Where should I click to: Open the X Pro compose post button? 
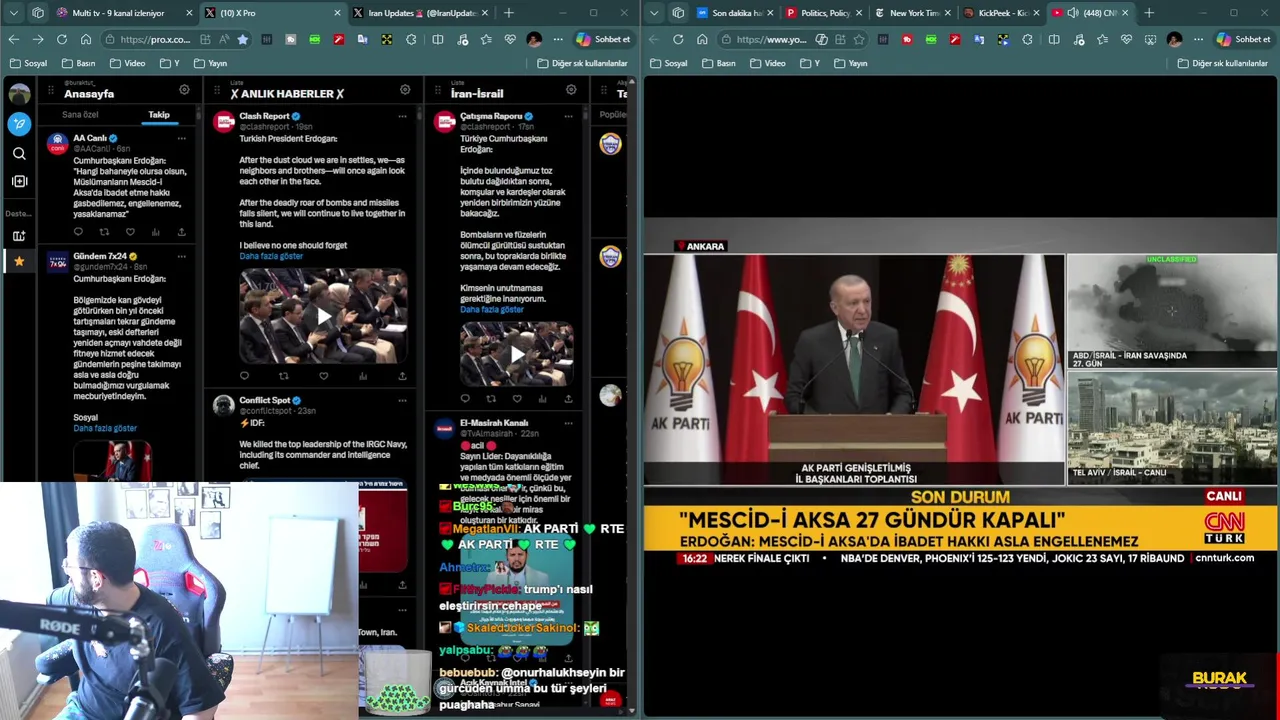19,124
